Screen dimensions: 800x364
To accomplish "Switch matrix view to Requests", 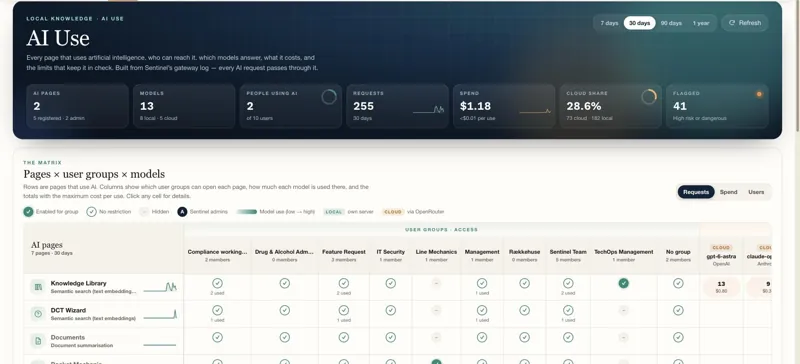I will tap(696, 192).
